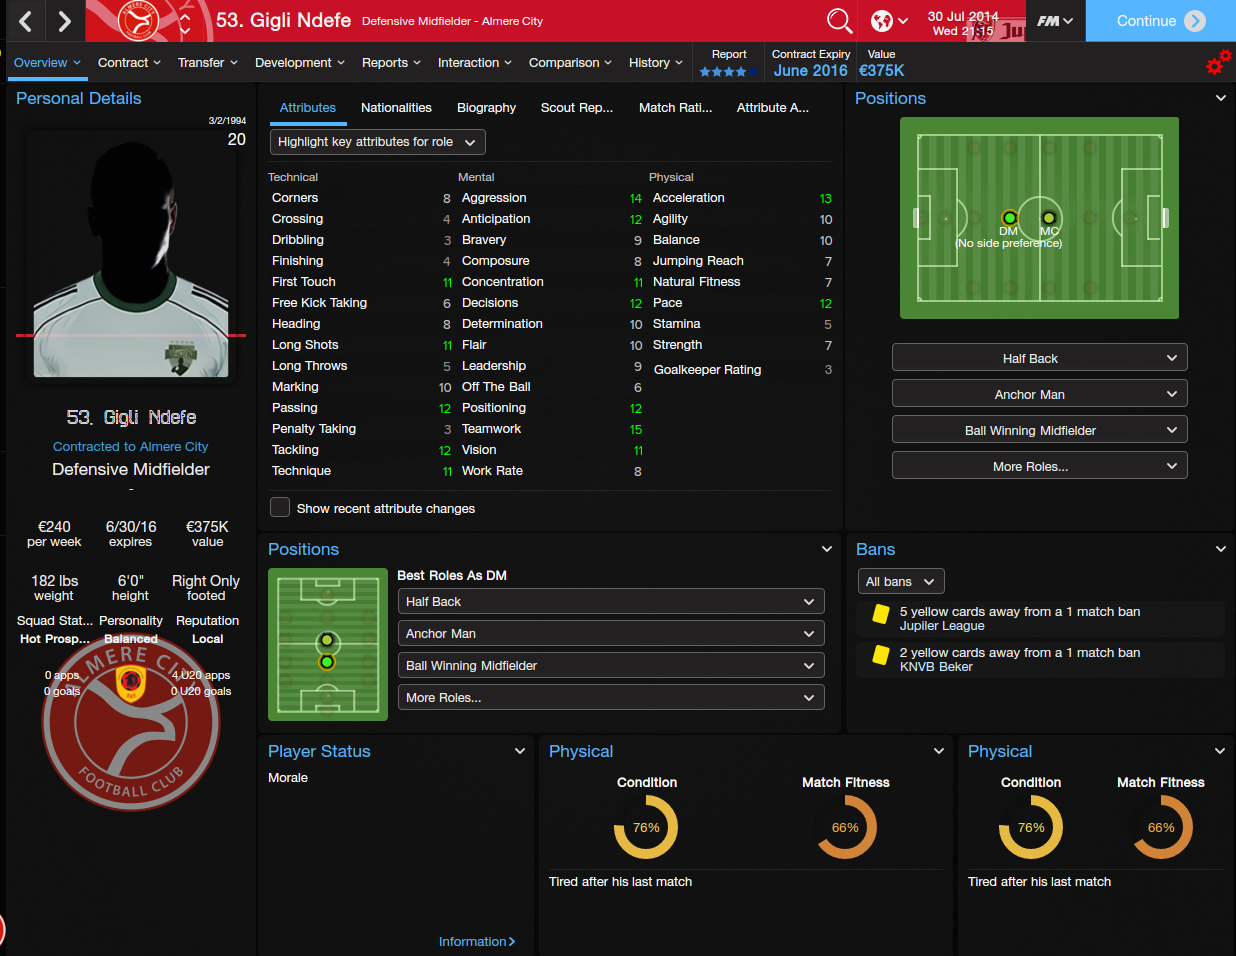
Task: Go back with the left arrow icon
Action: coord(26,21)
